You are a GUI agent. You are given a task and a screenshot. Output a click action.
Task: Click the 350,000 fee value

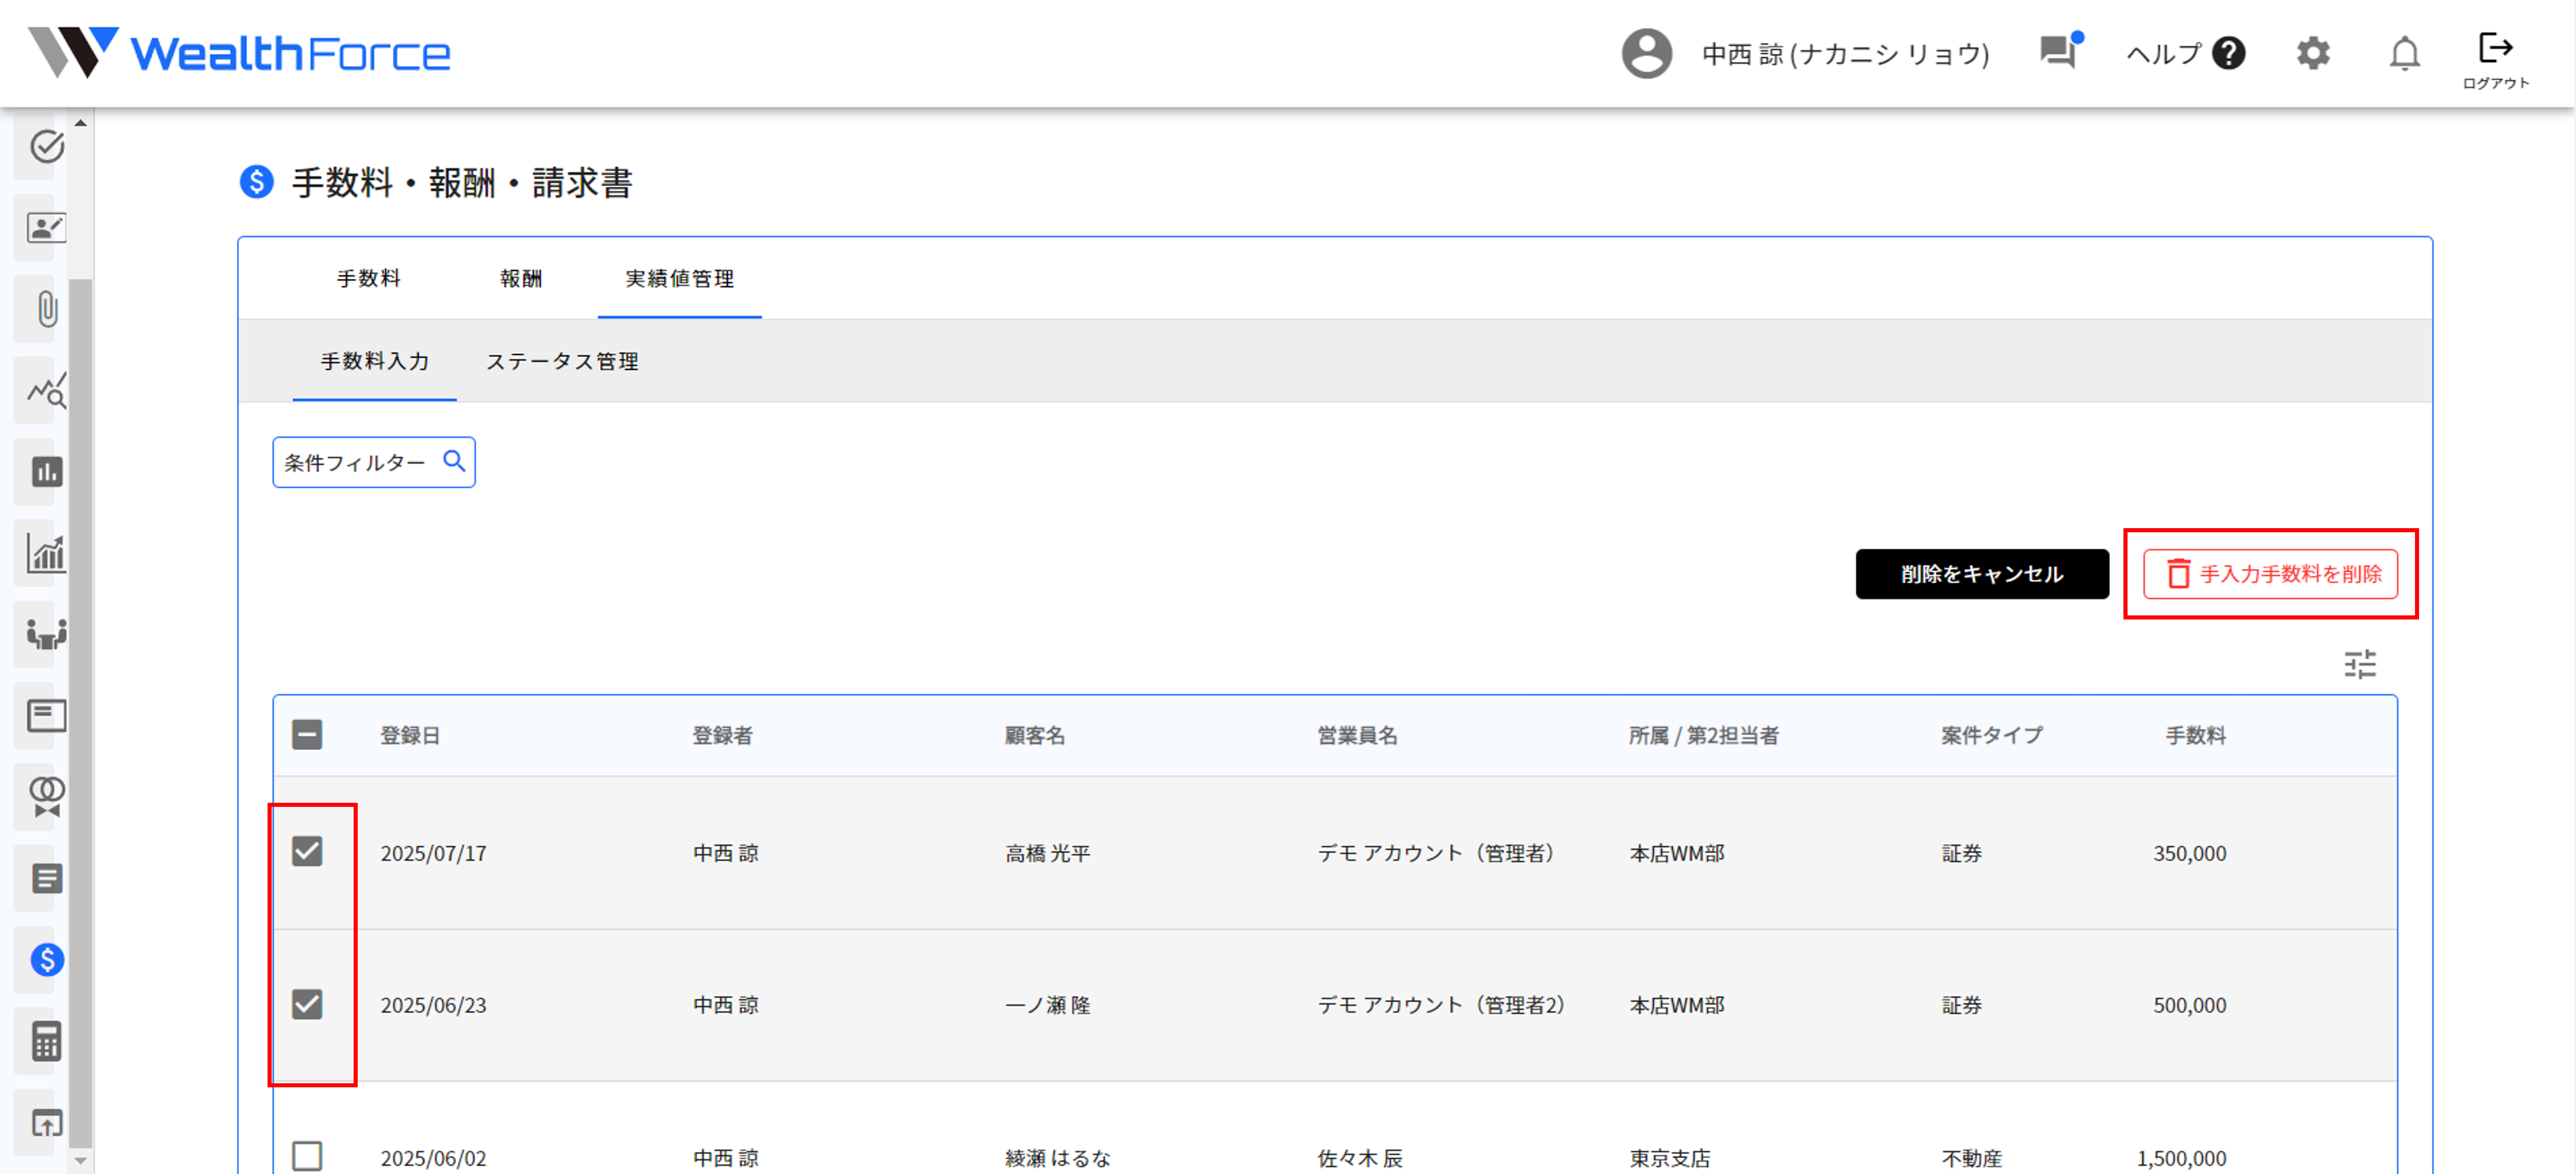pyautogui.click(x=2190, y=853)
